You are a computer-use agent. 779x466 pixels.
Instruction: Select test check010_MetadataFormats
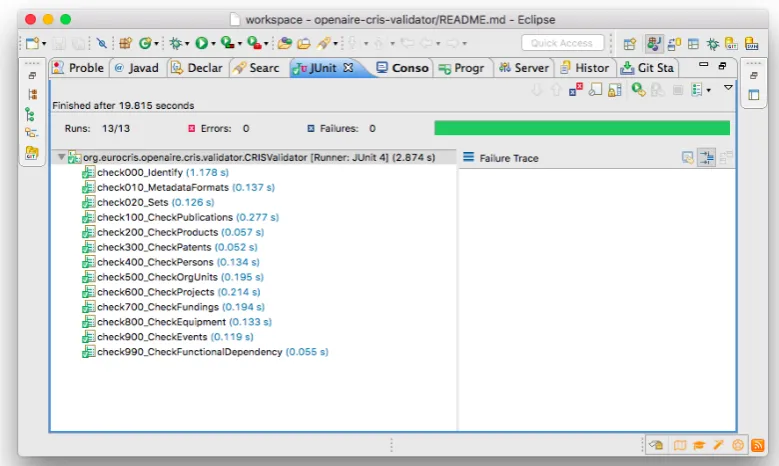[x=178, y=187]
